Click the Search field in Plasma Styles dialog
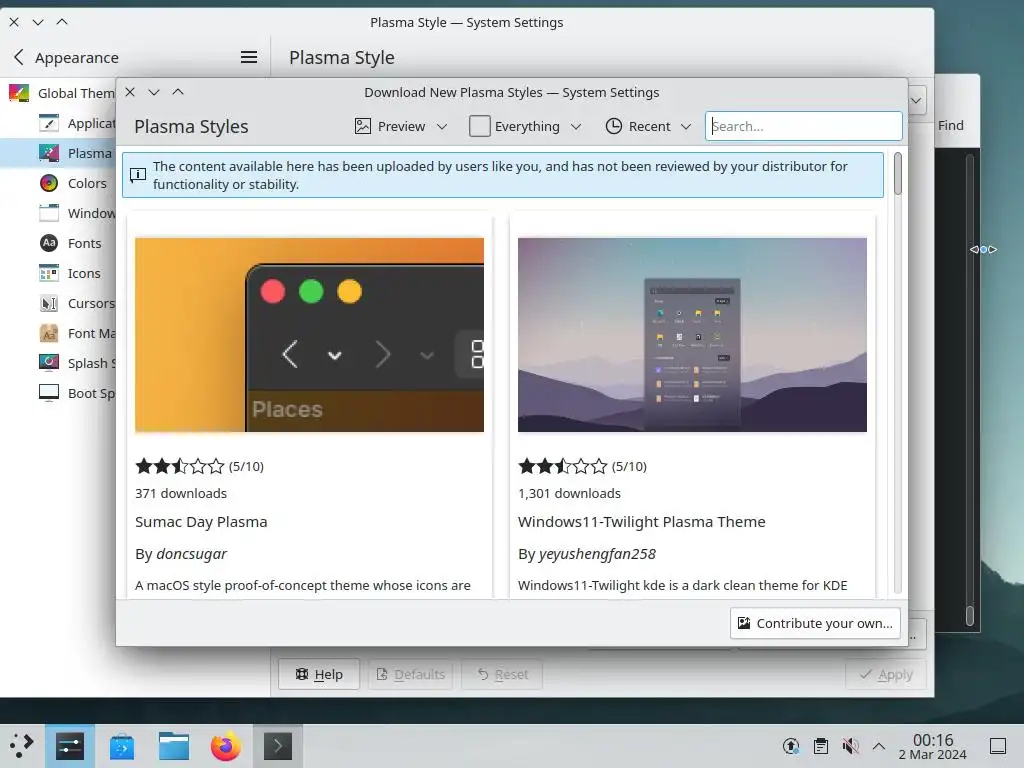Image resolution: width=1024 pixels, height=768 pixels. pos(803,126)
